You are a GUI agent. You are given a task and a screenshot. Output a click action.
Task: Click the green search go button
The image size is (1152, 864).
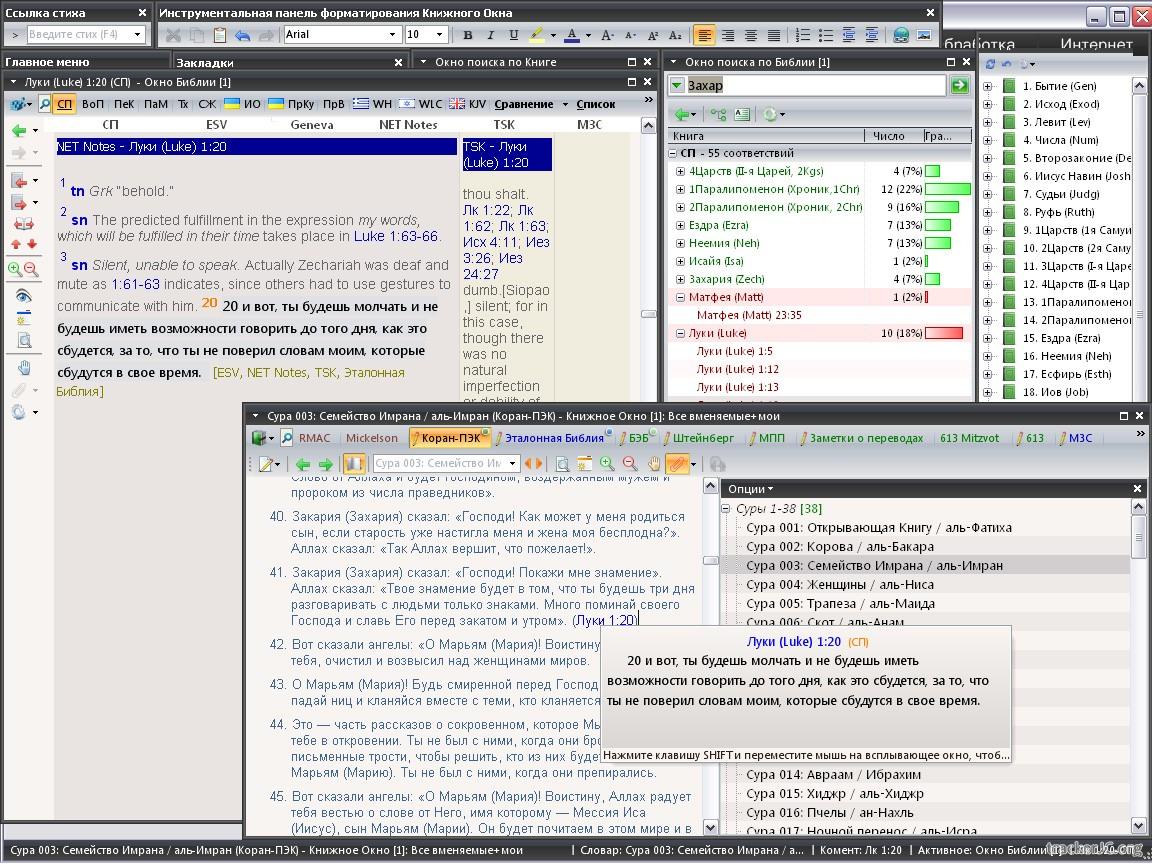[960, 86]
